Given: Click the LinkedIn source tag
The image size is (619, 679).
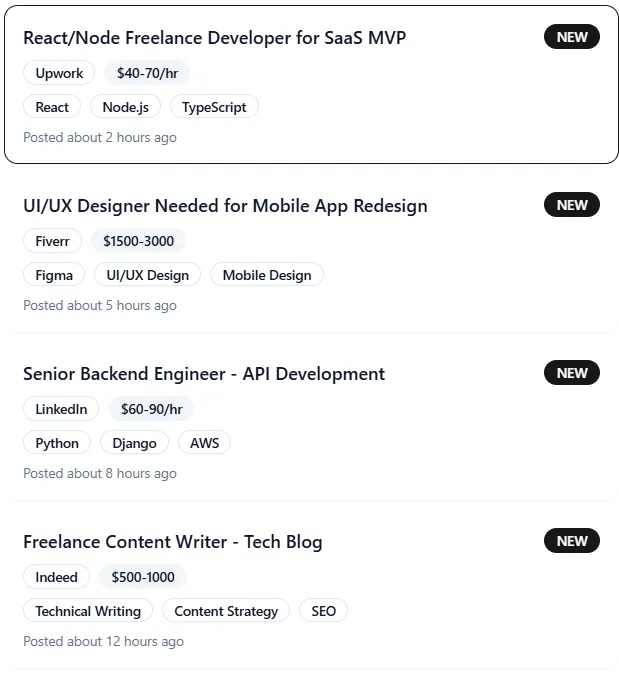Looking at the screenshot, I should click(x=61, y=409).
